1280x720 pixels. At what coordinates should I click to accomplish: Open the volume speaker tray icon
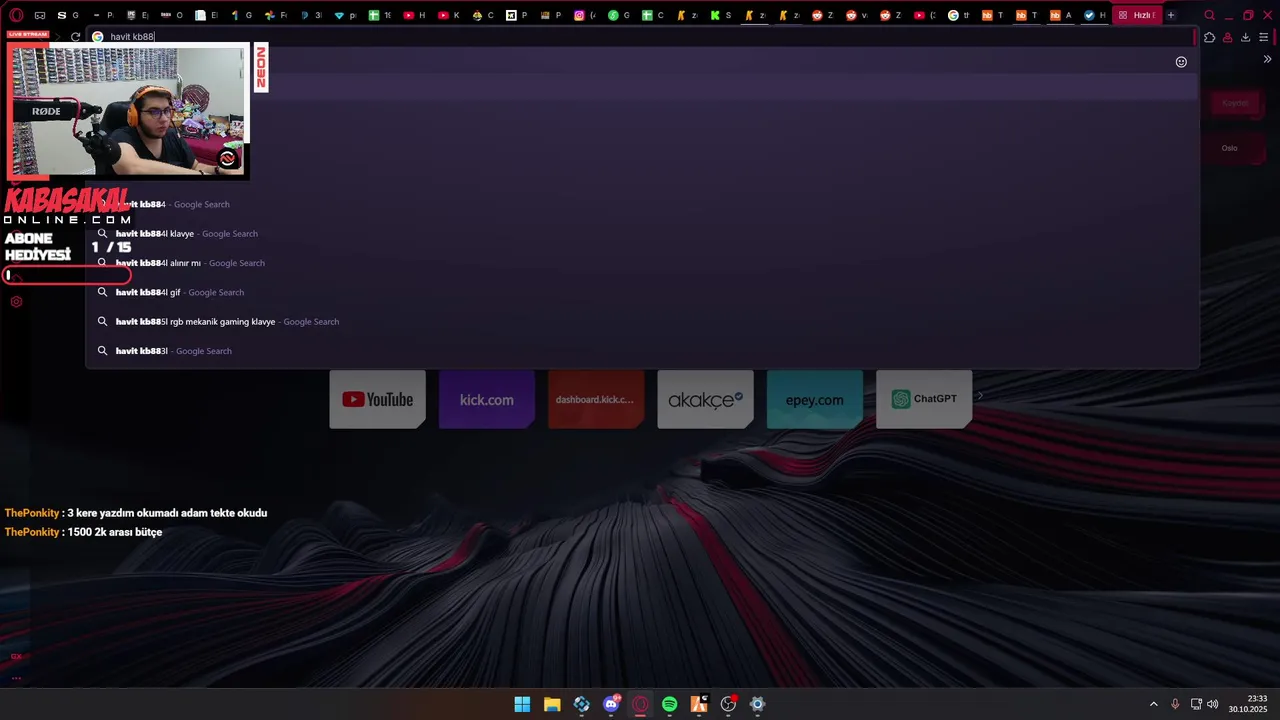(1213, 704)
